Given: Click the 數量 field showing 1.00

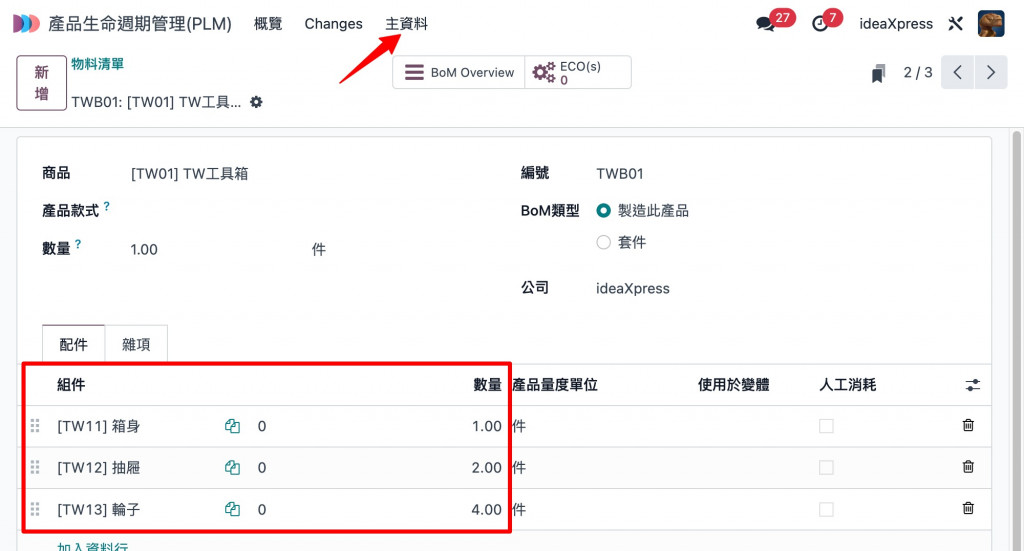Looking at the screenshot, I should coord(216,249).
